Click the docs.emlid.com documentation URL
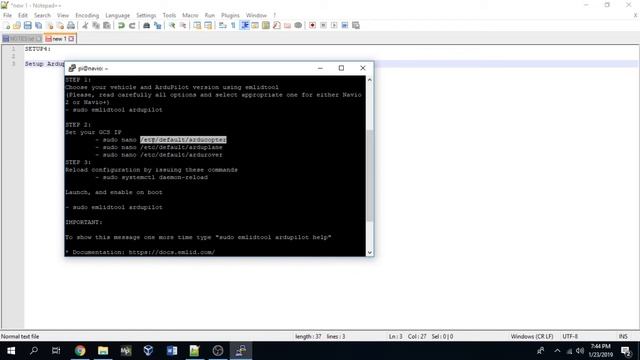The width and height of the screenshot is (640, 360). tap(172, 252)
